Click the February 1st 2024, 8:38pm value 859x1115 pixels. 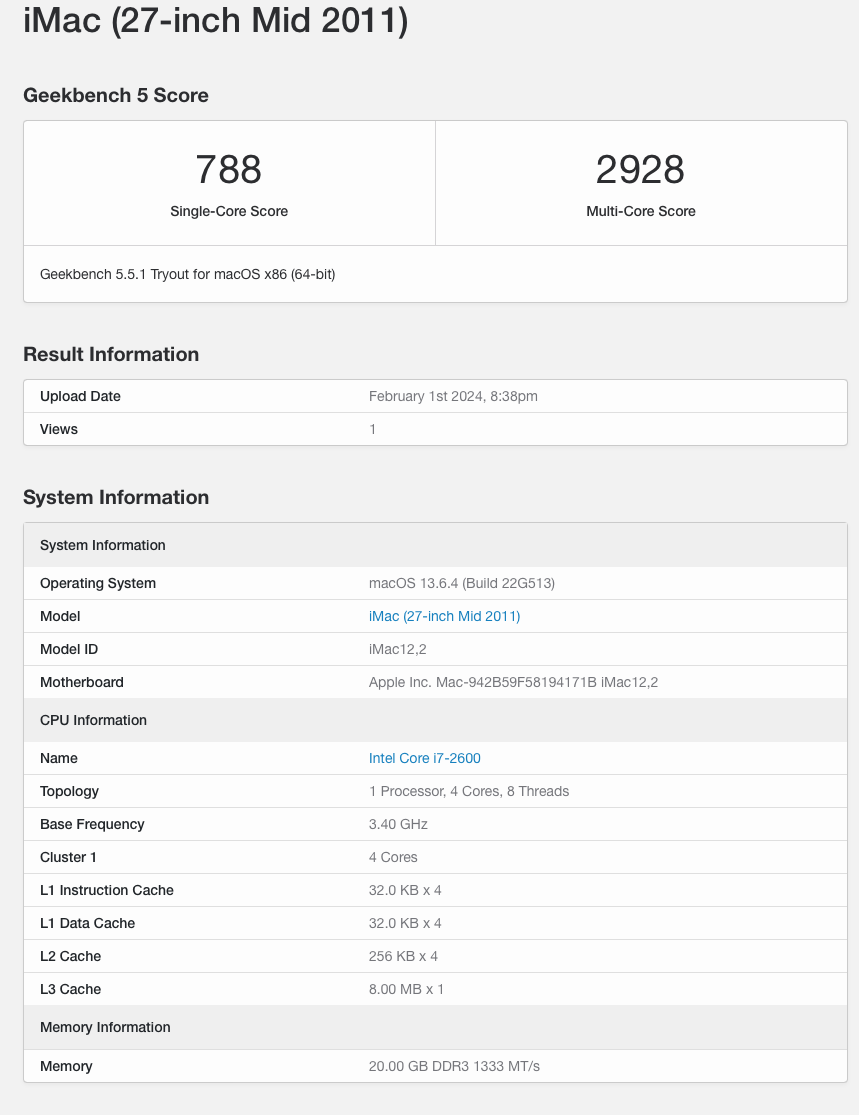tap(453, 396)
